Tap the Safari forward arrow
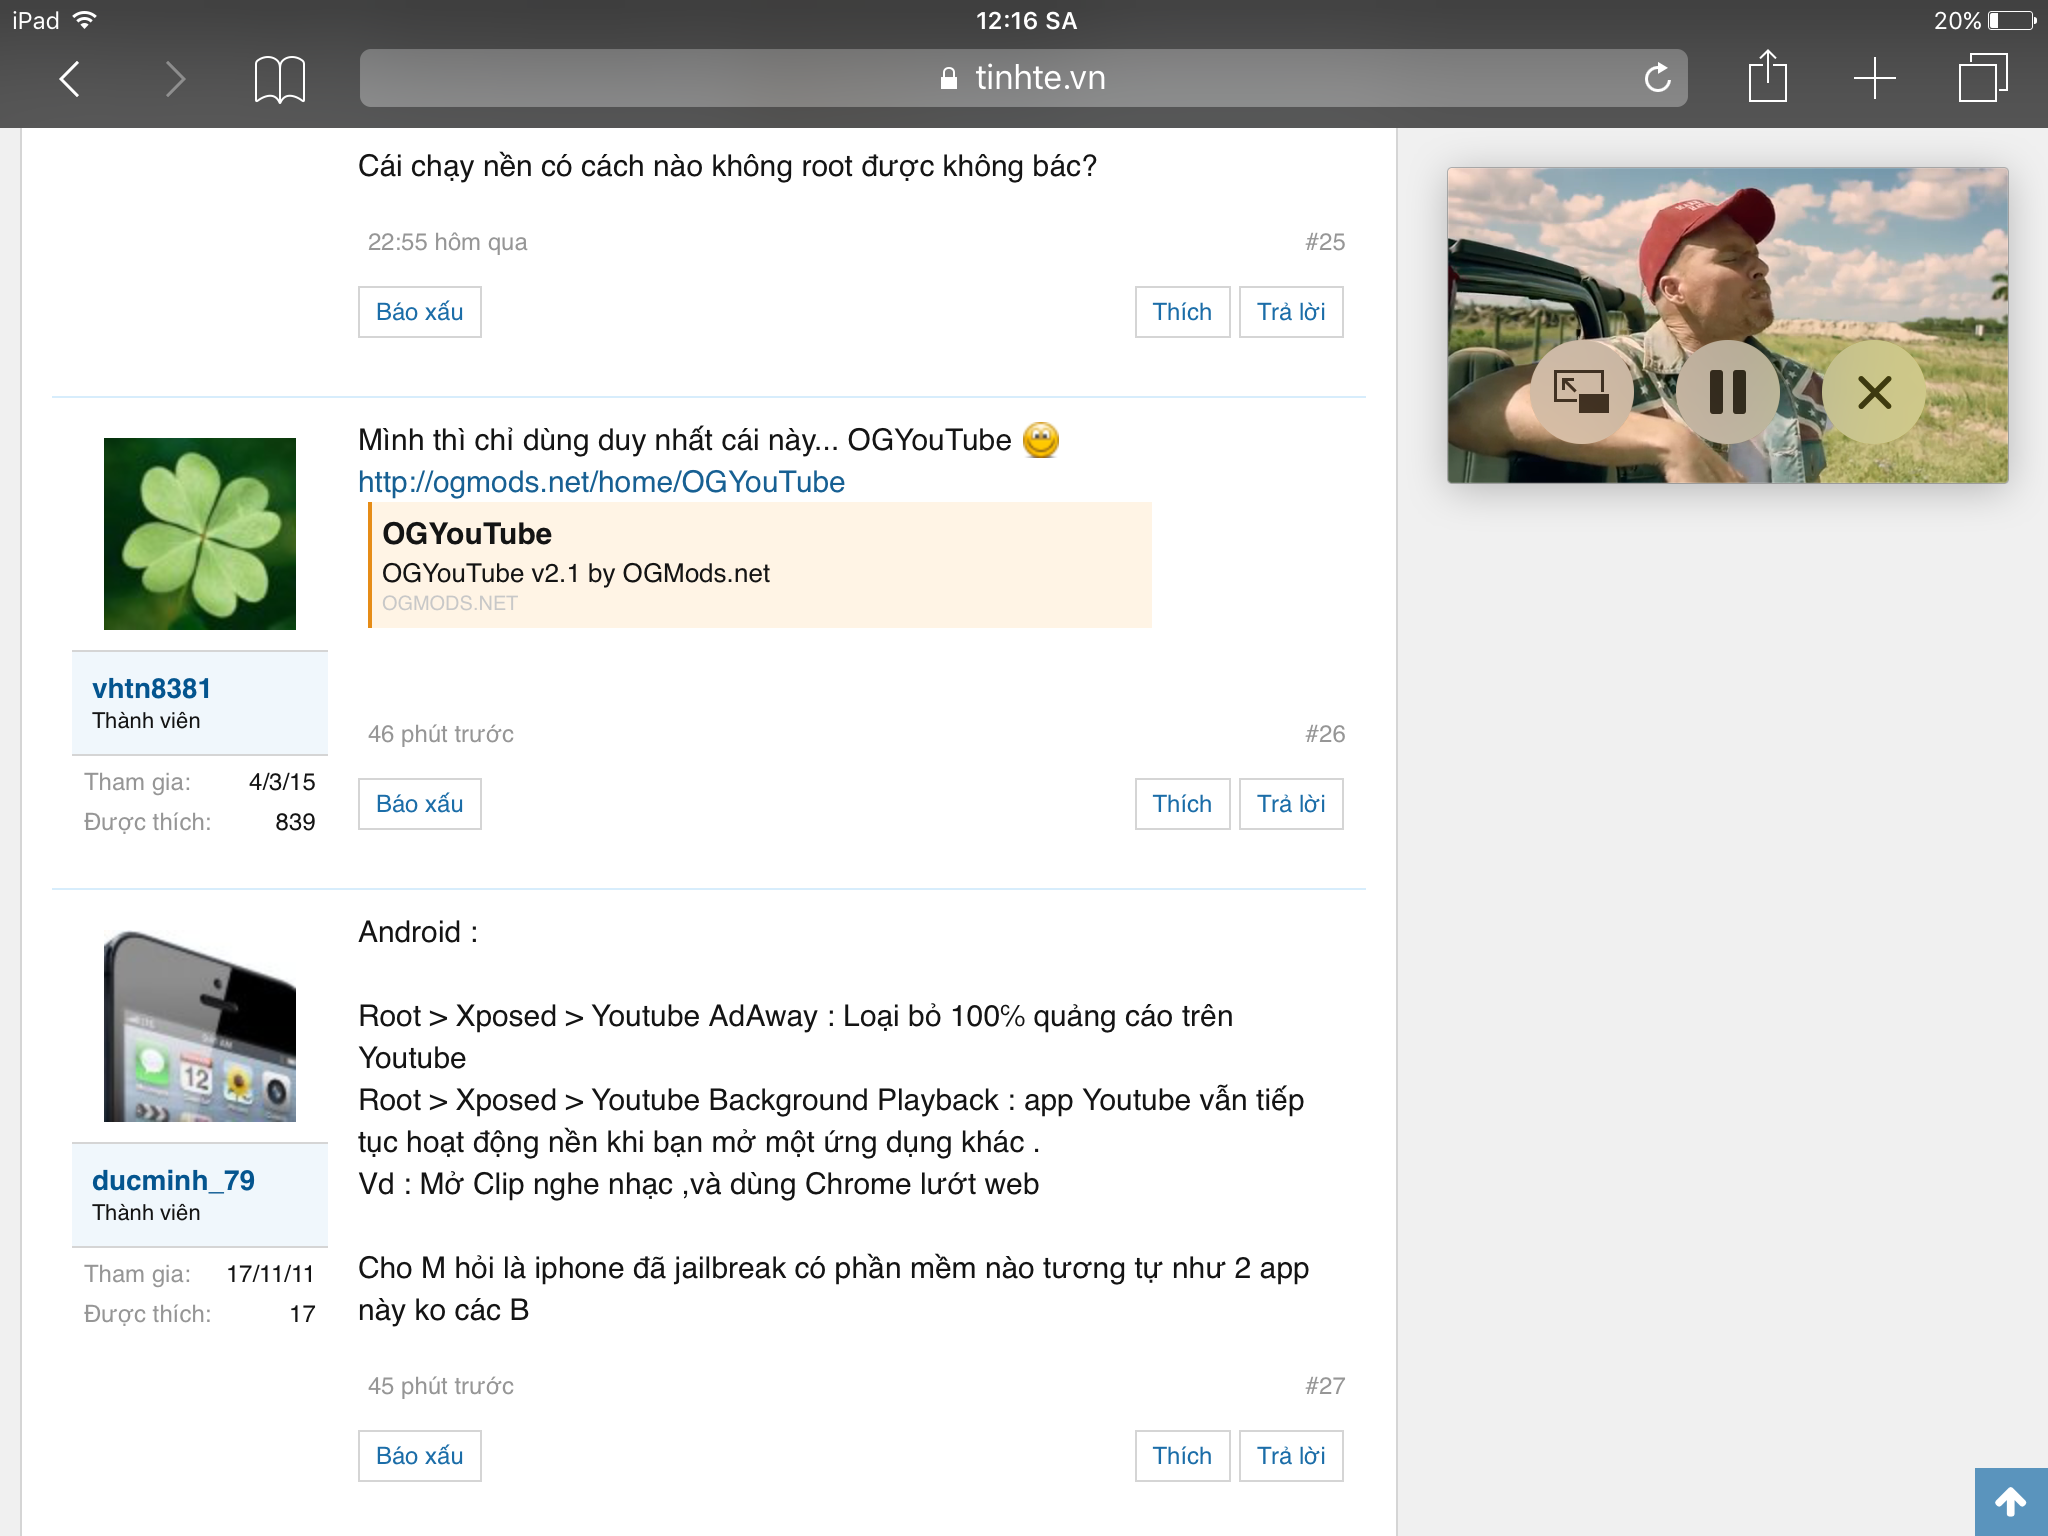 175,78
